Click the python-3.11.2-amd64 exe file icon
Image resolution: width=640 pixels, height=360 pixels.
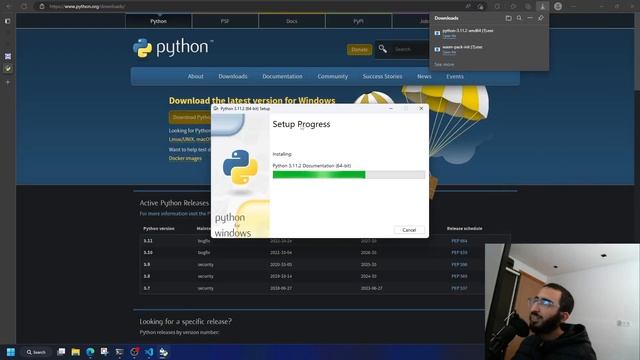tap(437, 33)
